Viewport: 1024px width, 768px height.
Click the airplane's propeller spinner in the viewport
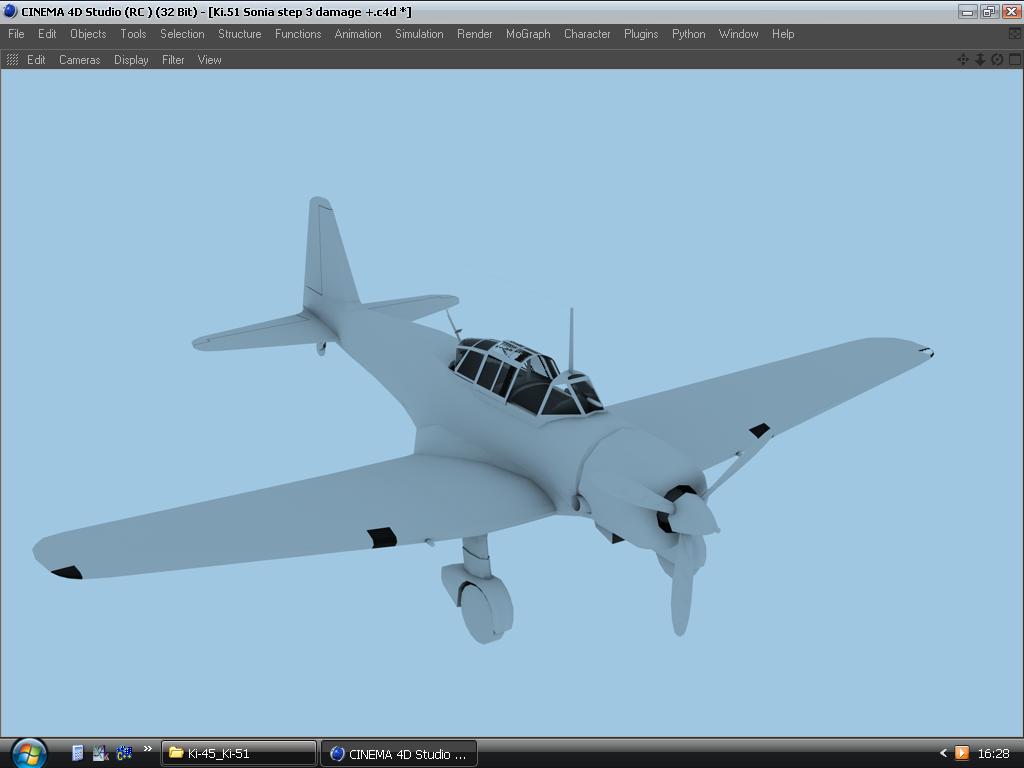click(x=693, y=515)
